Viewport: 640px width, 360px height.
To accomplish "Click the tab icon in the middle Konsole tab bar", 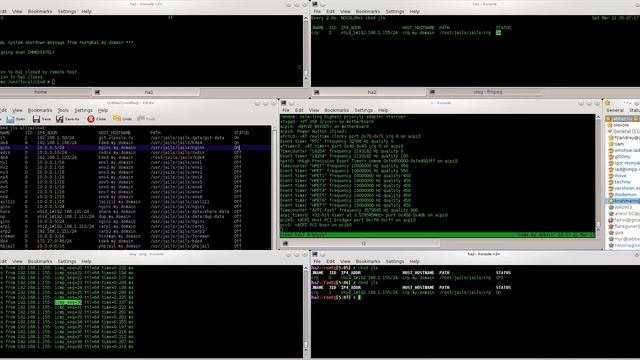I will tap(285, 243).
